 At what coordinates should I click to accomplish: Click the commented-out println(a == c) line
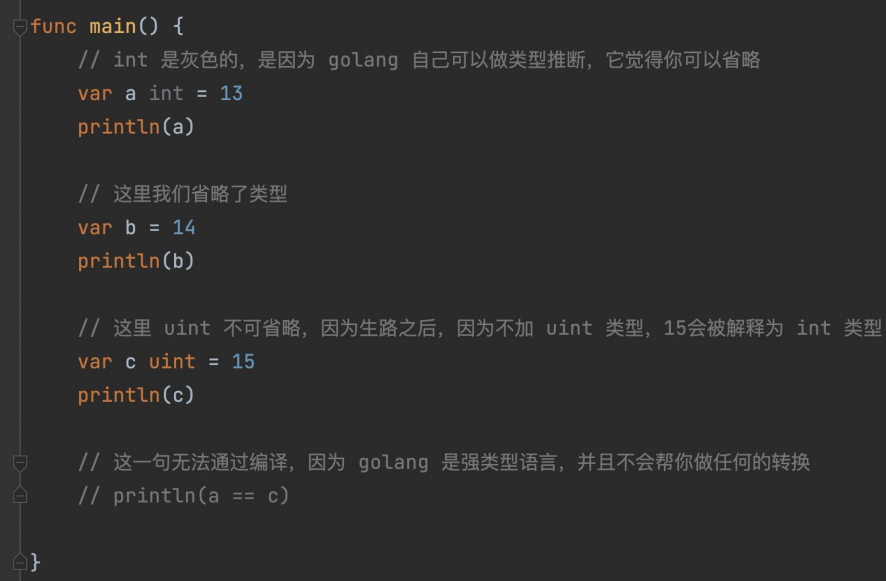click(x=184, y=496)
